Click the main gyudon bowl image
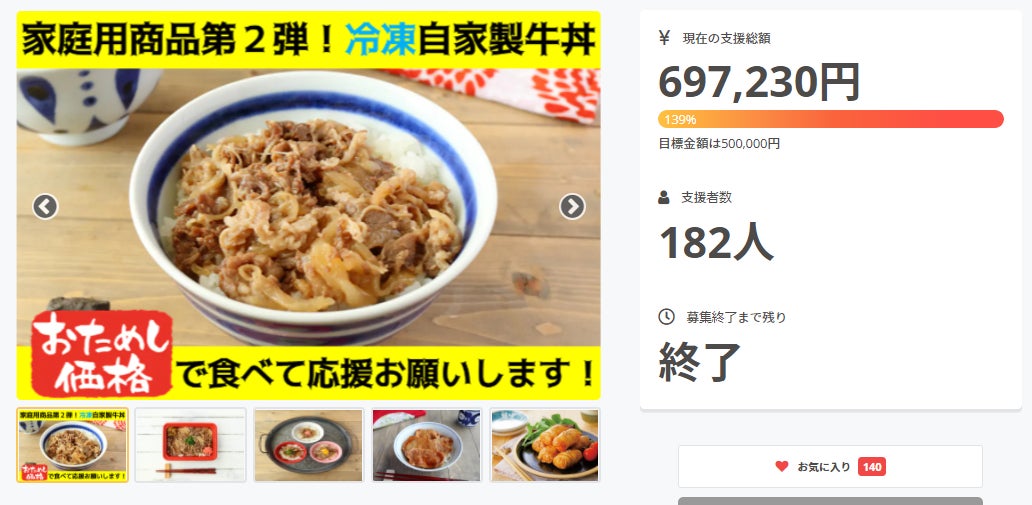The width and height of the screenshot is (1032, 505). click(x=309, y=205)
